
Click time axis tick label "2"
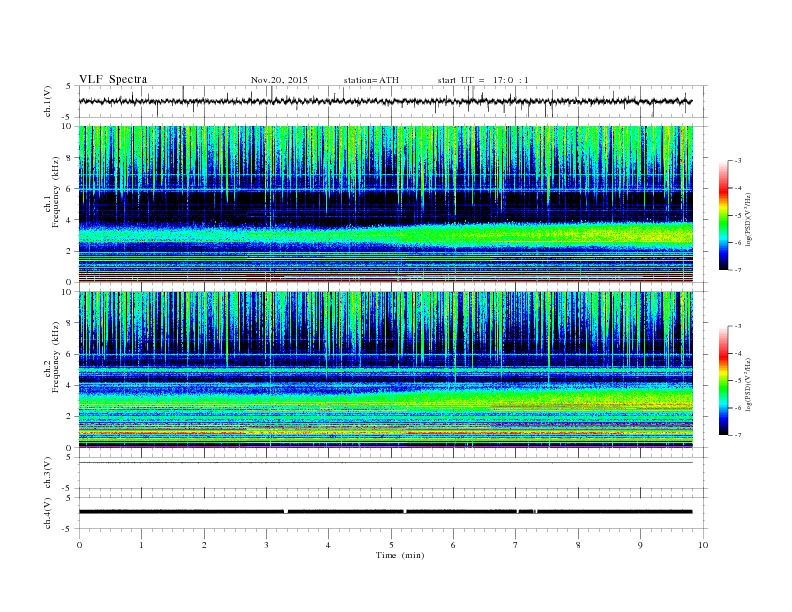(204, 545)
